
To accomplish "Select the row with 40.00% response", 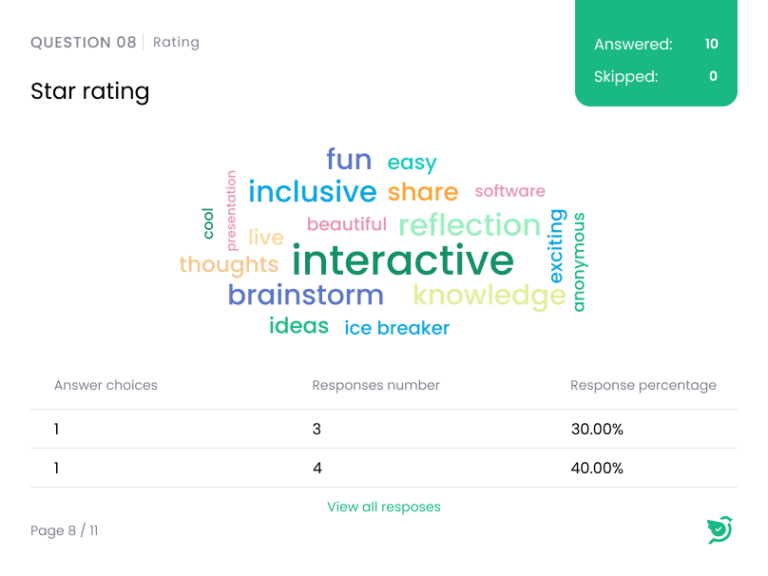I will [383, 468].
